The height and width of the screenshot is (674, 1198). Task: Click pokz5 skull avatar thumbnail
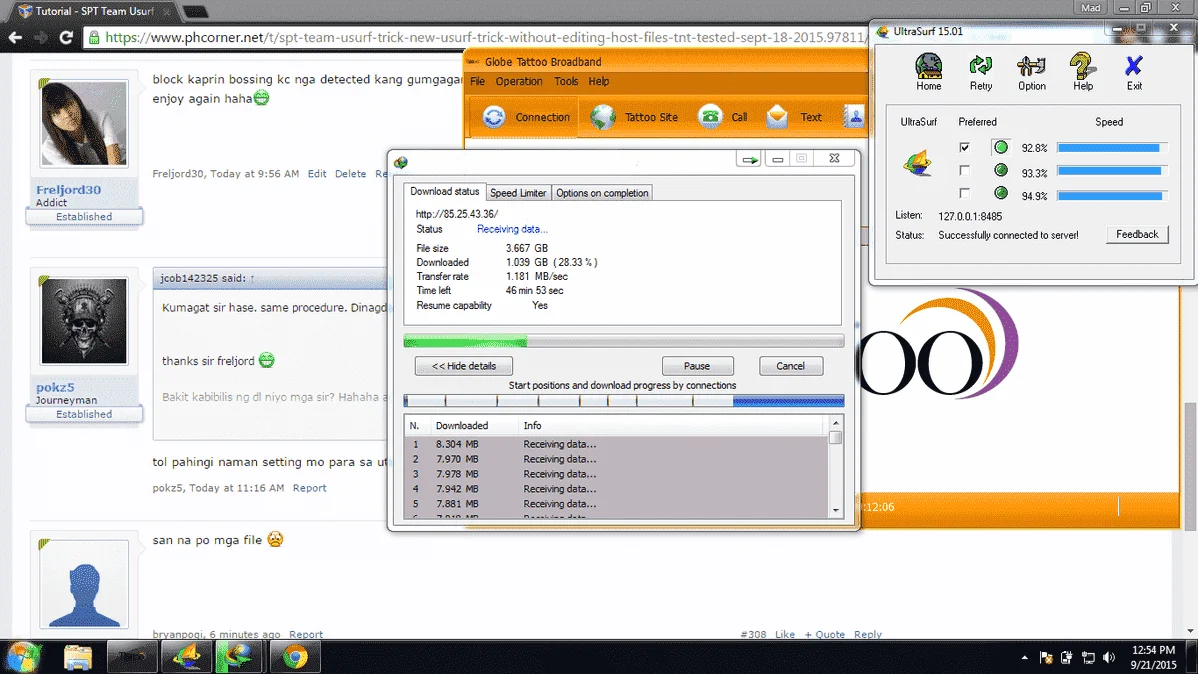click(84, 321)
